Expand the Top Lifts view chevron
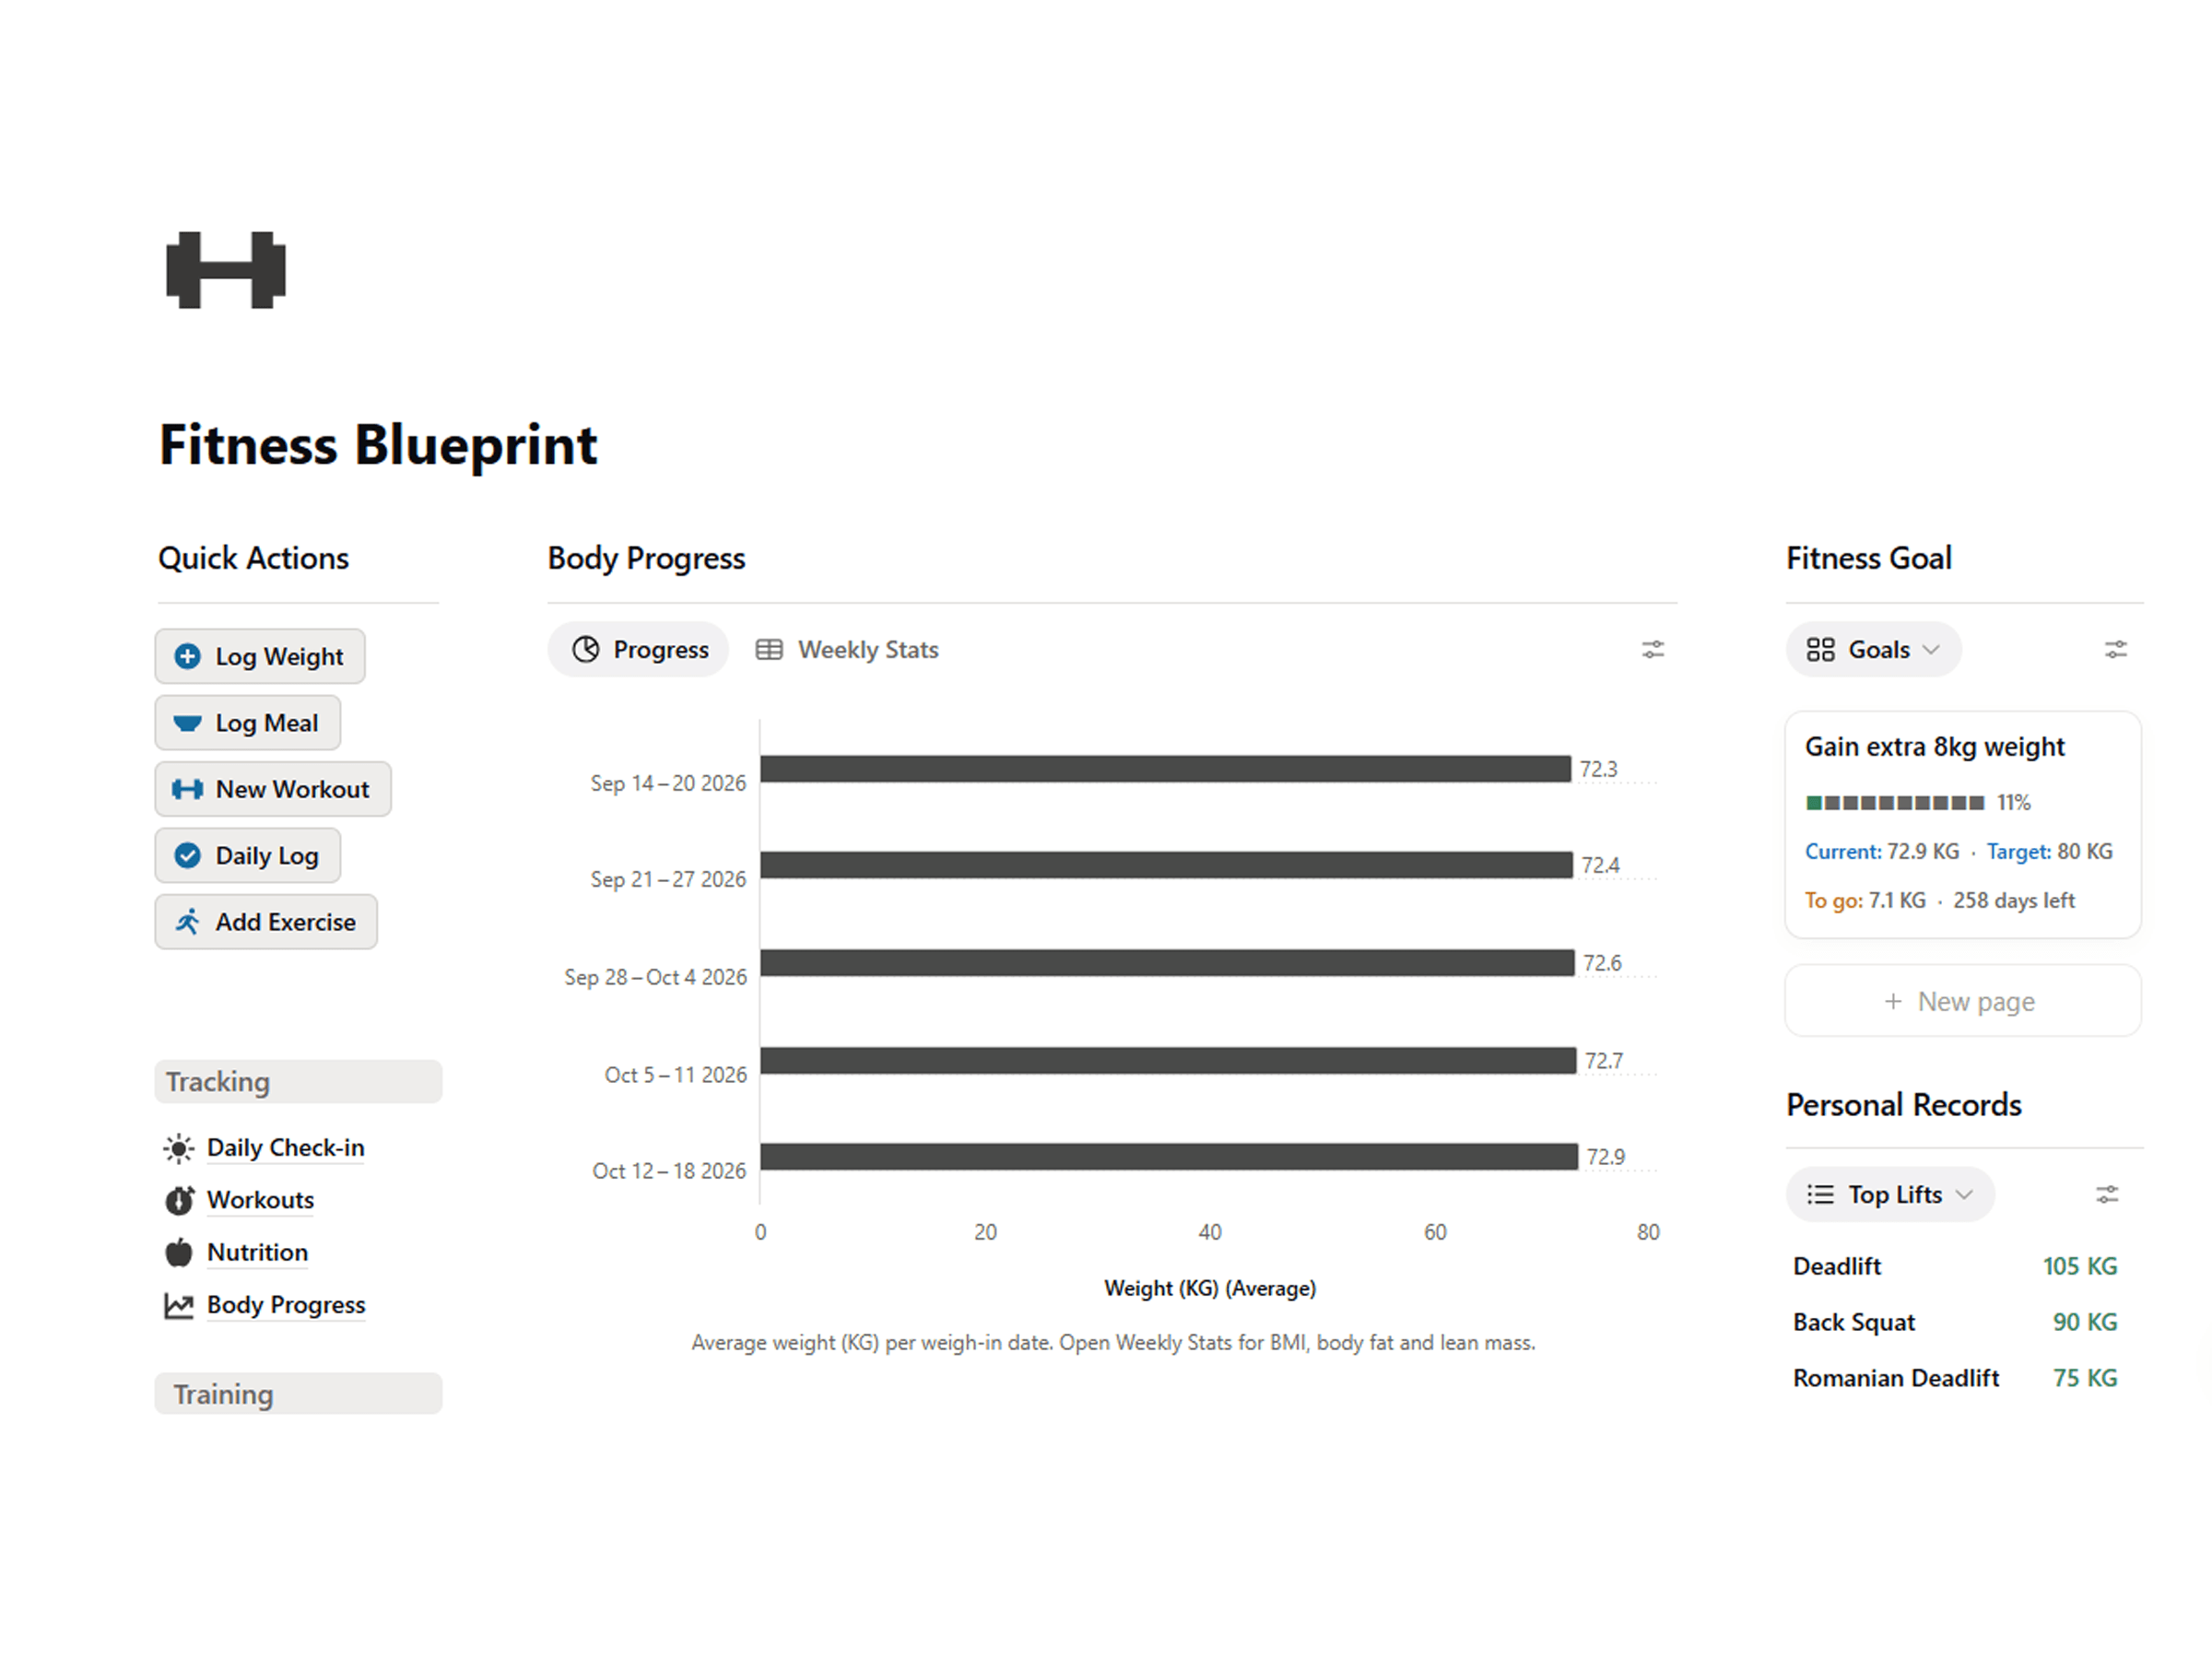This screenshot has height=1659, width=2212. [x=1965, y=1195]
